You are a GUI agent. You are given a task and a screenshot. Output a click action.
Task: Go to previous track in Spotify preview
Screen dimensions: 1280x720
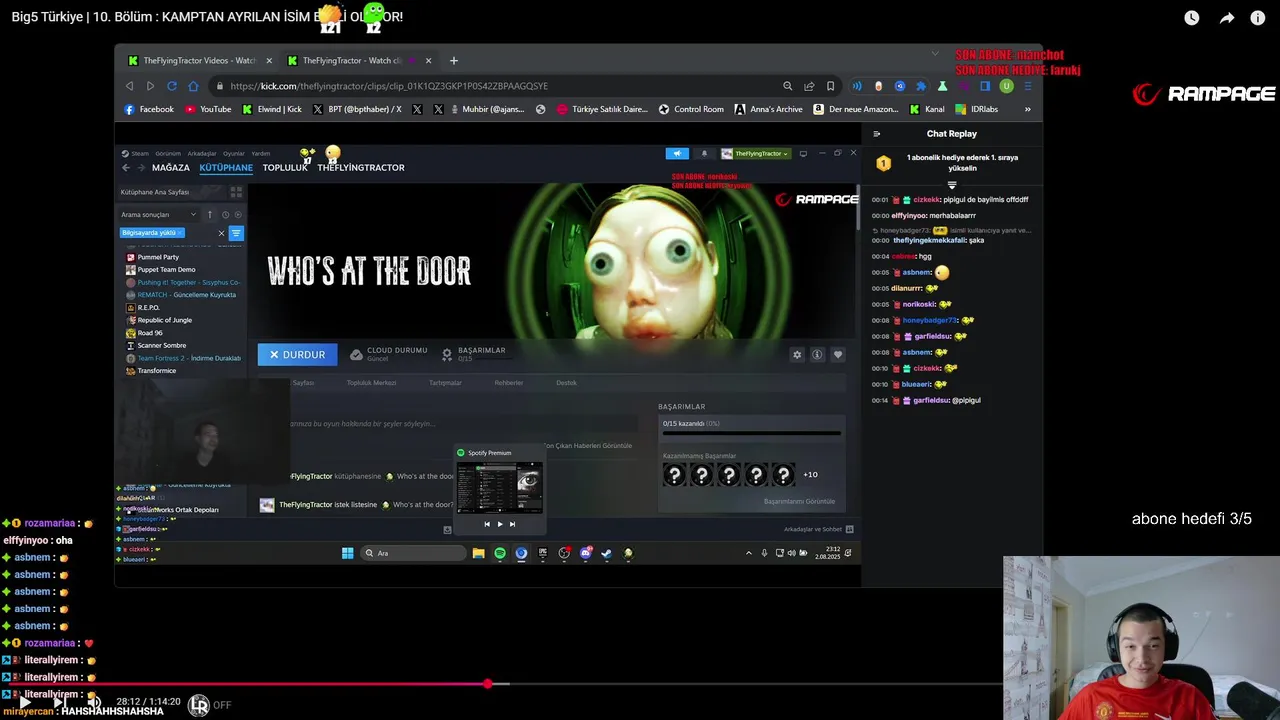click(x=487, y=524)
